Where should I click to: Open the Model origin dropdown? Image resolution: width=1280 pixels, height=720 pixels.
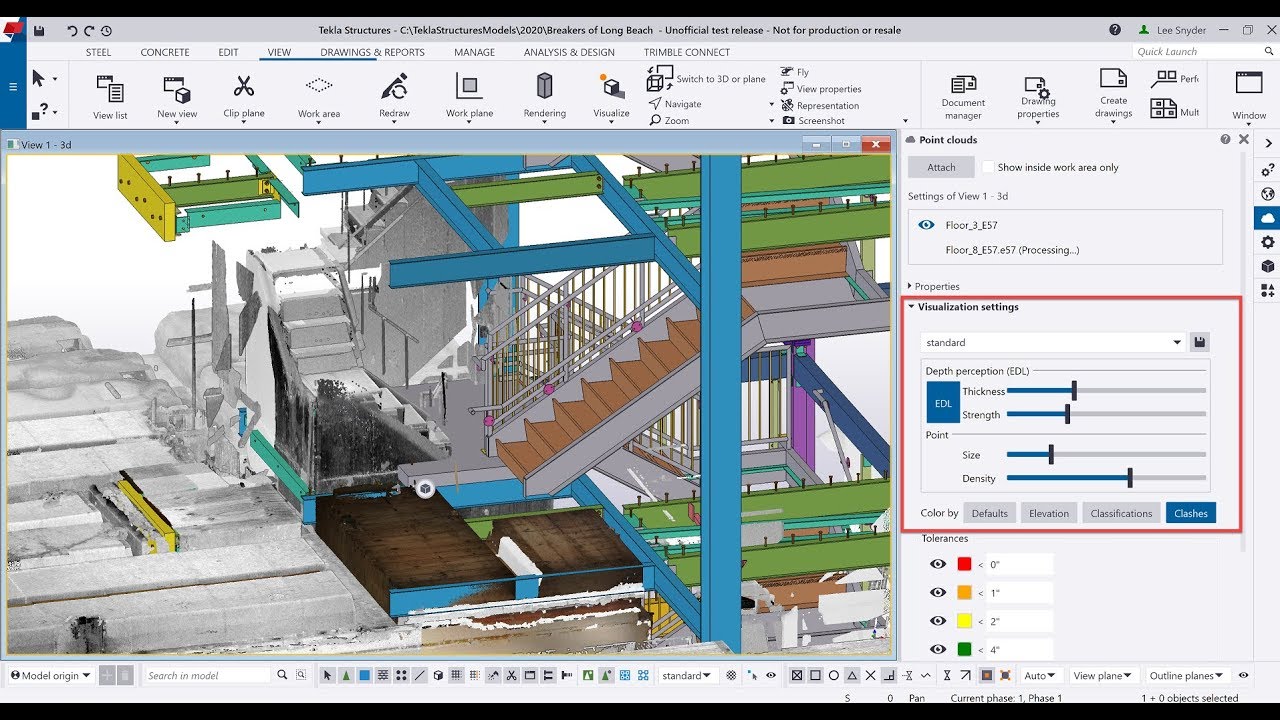pos(50,676)
